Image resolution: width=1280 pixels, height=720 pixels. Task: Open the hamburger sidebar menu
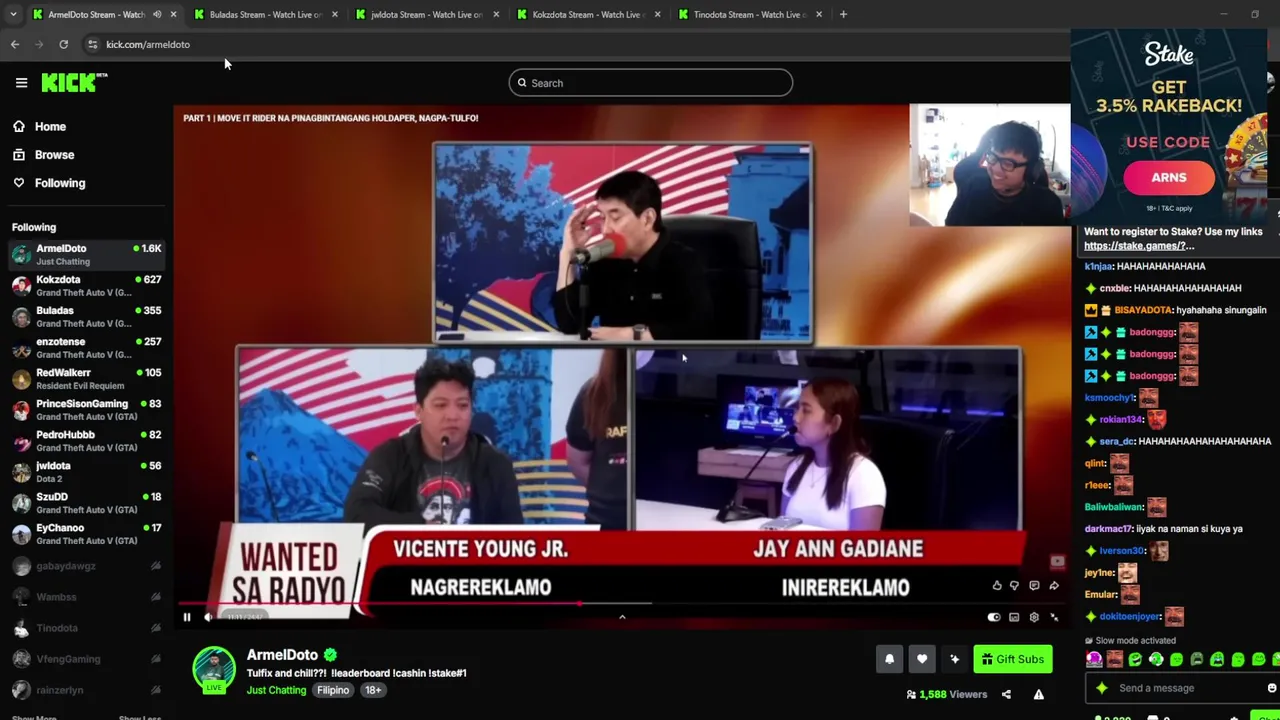coord(21,83)
